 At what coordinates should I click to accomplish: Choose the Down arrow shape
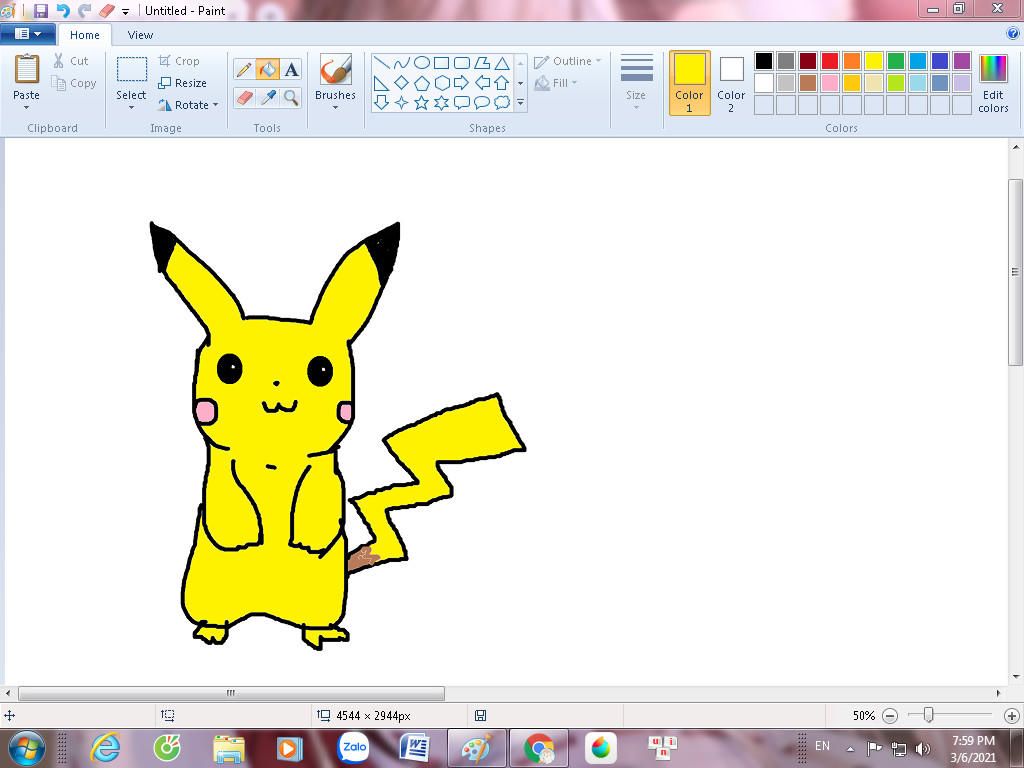[x=381, y=103]
